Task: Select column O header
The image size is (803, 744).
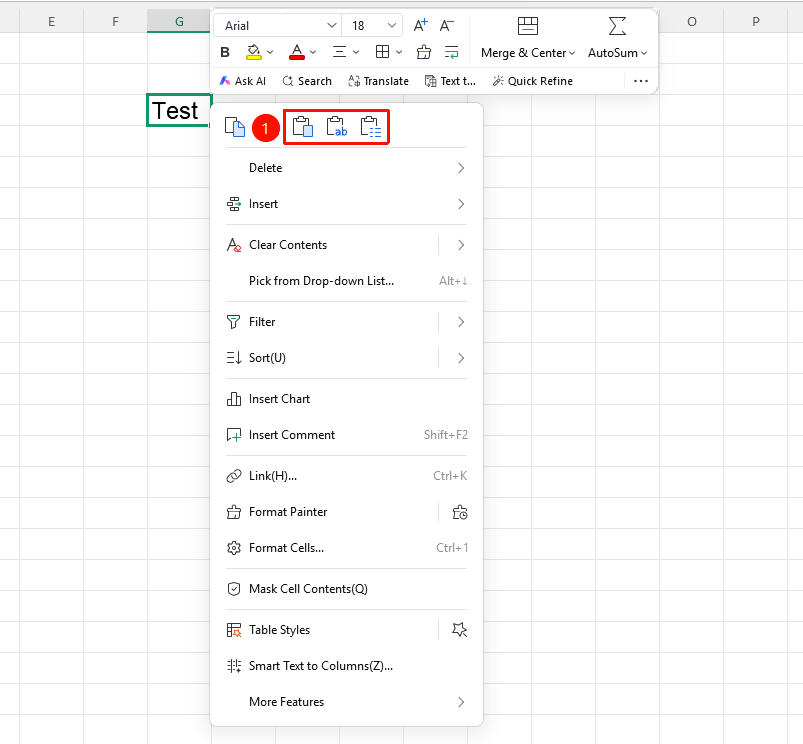Action: click(691, 22)
